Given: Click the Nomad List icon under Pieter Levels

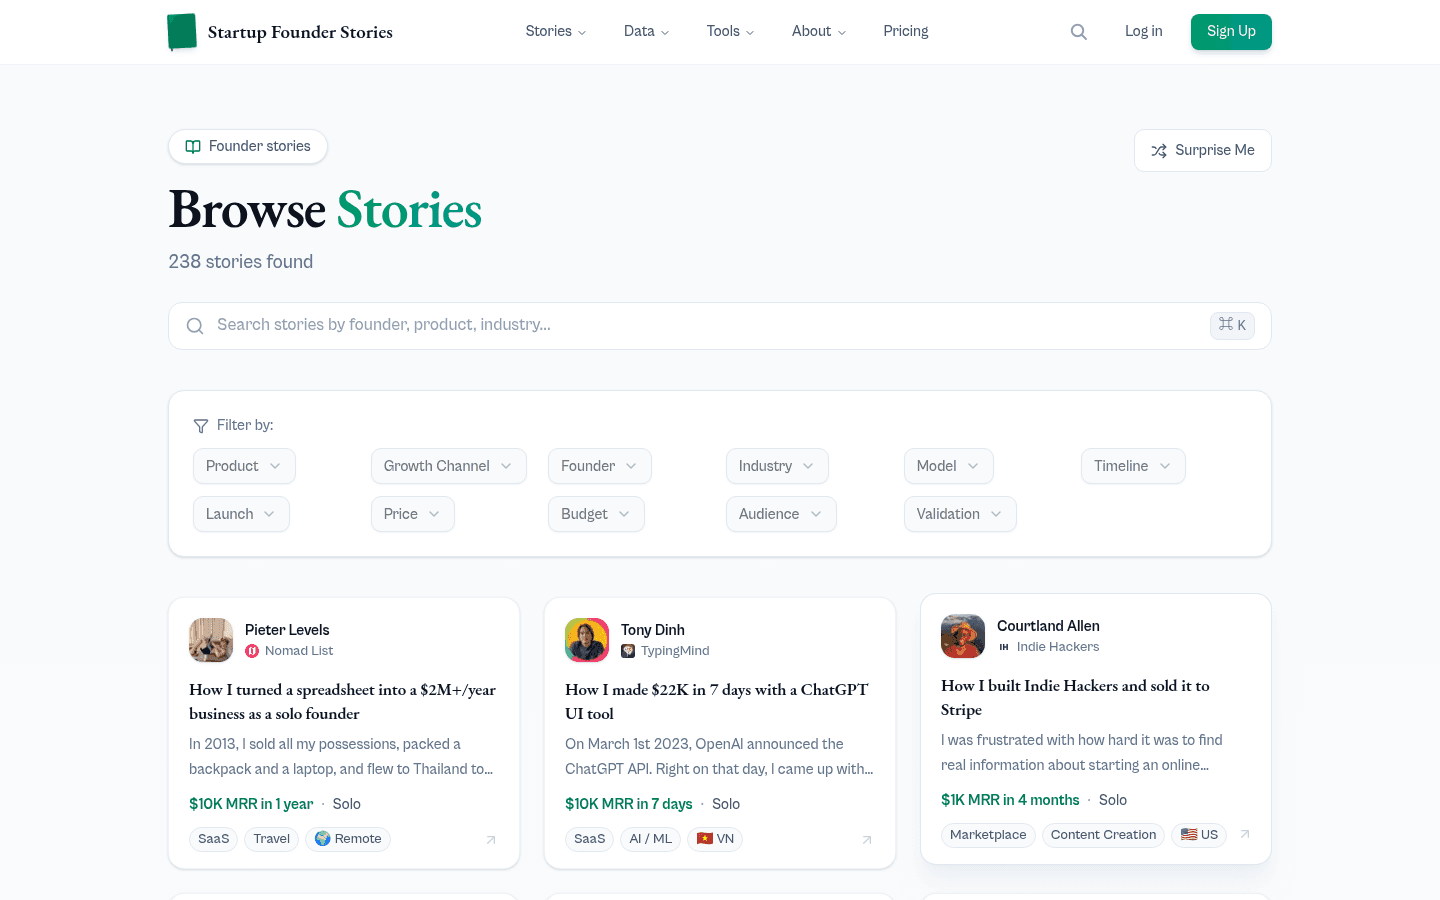Looking at the screenshot, I should (x=251, y=650).
